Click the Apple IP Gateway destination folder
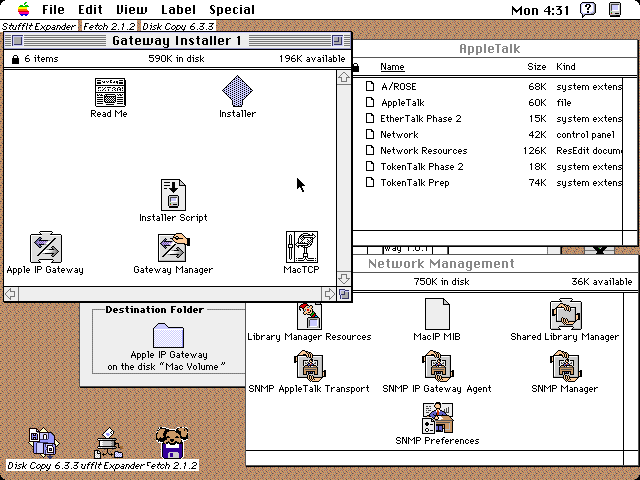640x480 pixels. point(168,336)
